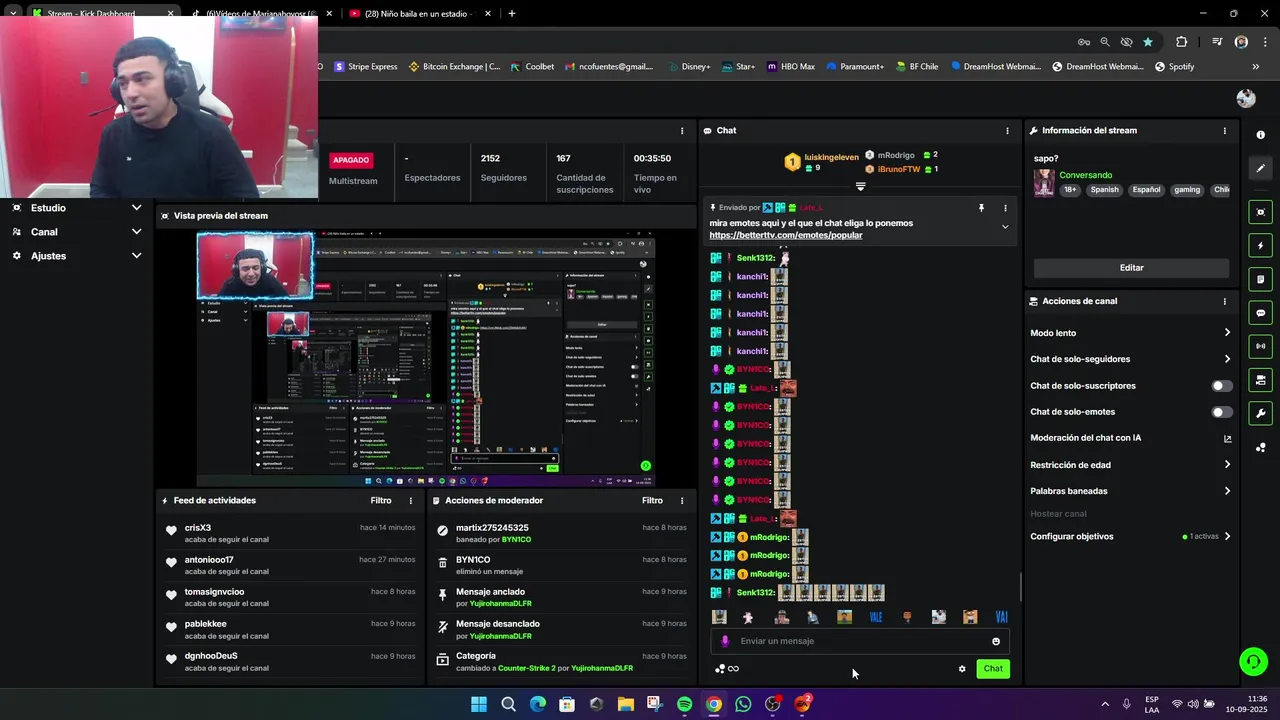Expand the Estudio sidebar section
The width and height of the screenshot is (1280, 720).
click(76, 208)
